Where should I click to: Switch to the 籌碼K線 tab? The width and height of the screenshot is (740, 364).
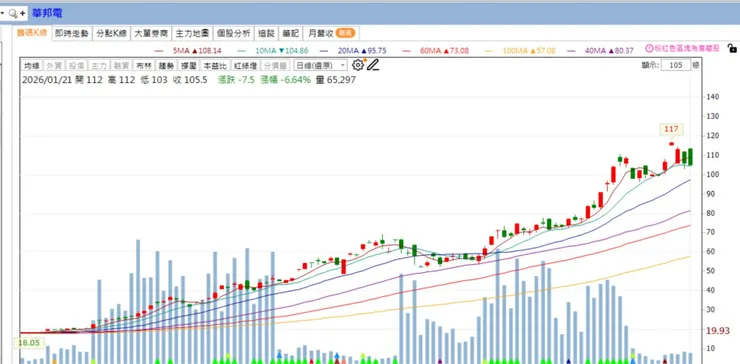coord(32,33)
